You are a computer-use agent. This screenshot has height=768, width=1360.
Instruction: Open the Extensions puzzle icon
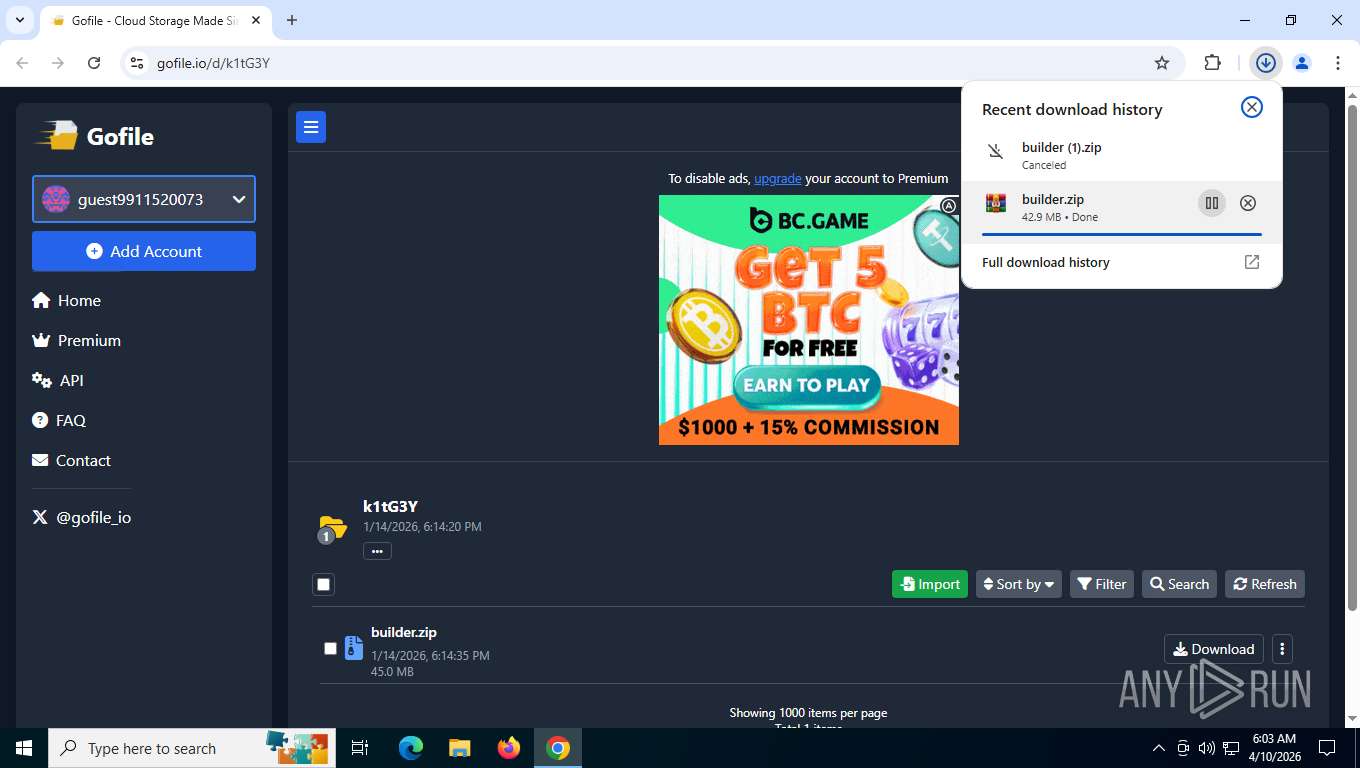1212,63
